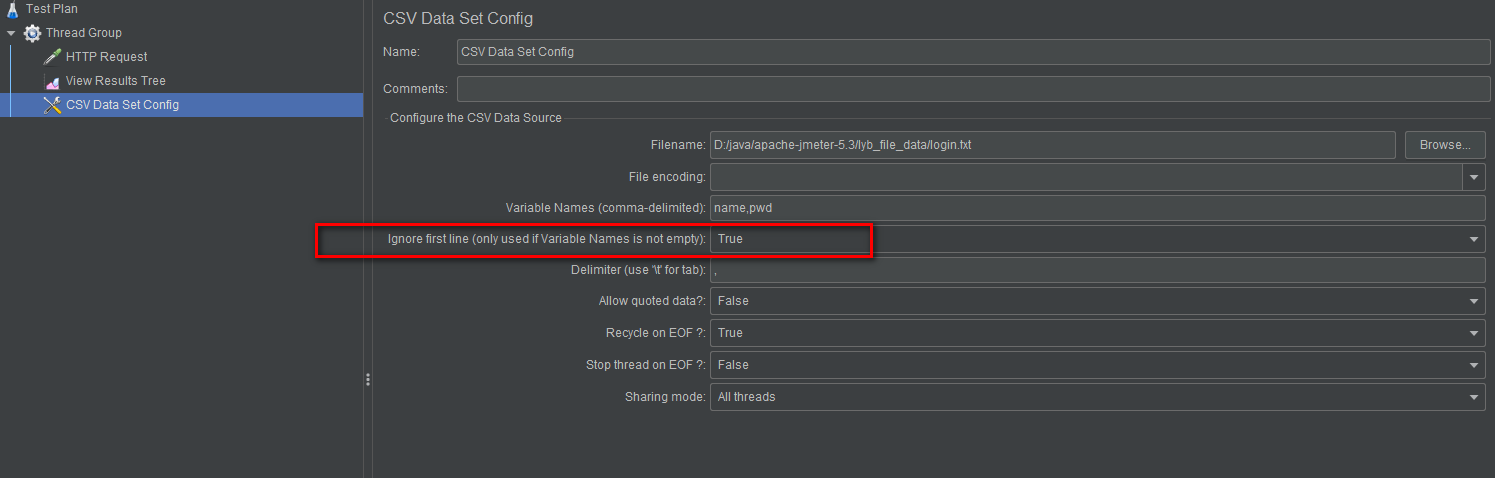Click the HTTP Request pipette icon
1495x478 pixels.
coord(52,57)
